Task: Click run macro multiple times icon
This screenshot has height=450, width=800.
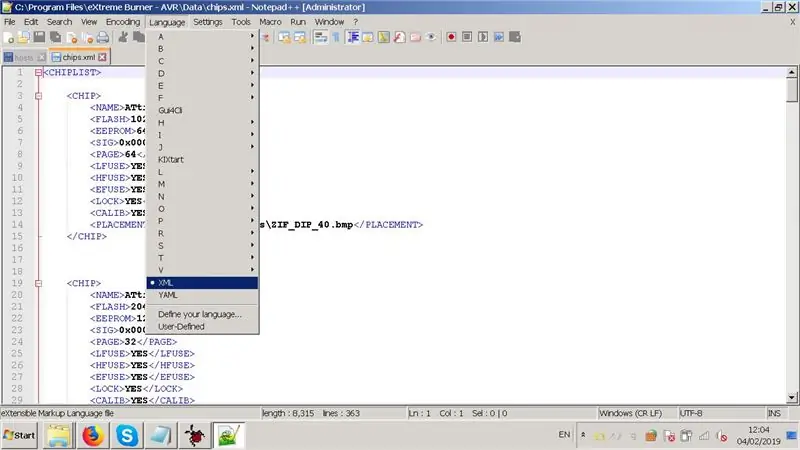Action: [498, 37]
